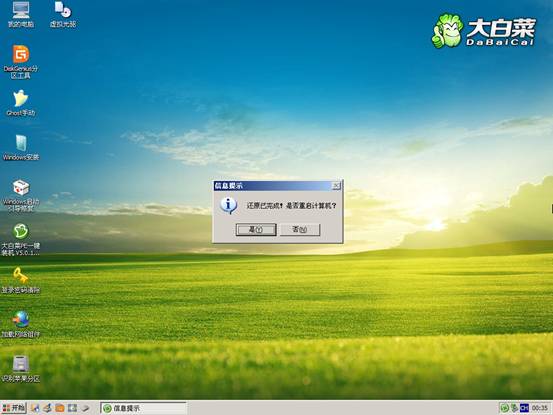Click the orange quick launch icon
The height and width of the screenshot is (415, 553).
60,408
